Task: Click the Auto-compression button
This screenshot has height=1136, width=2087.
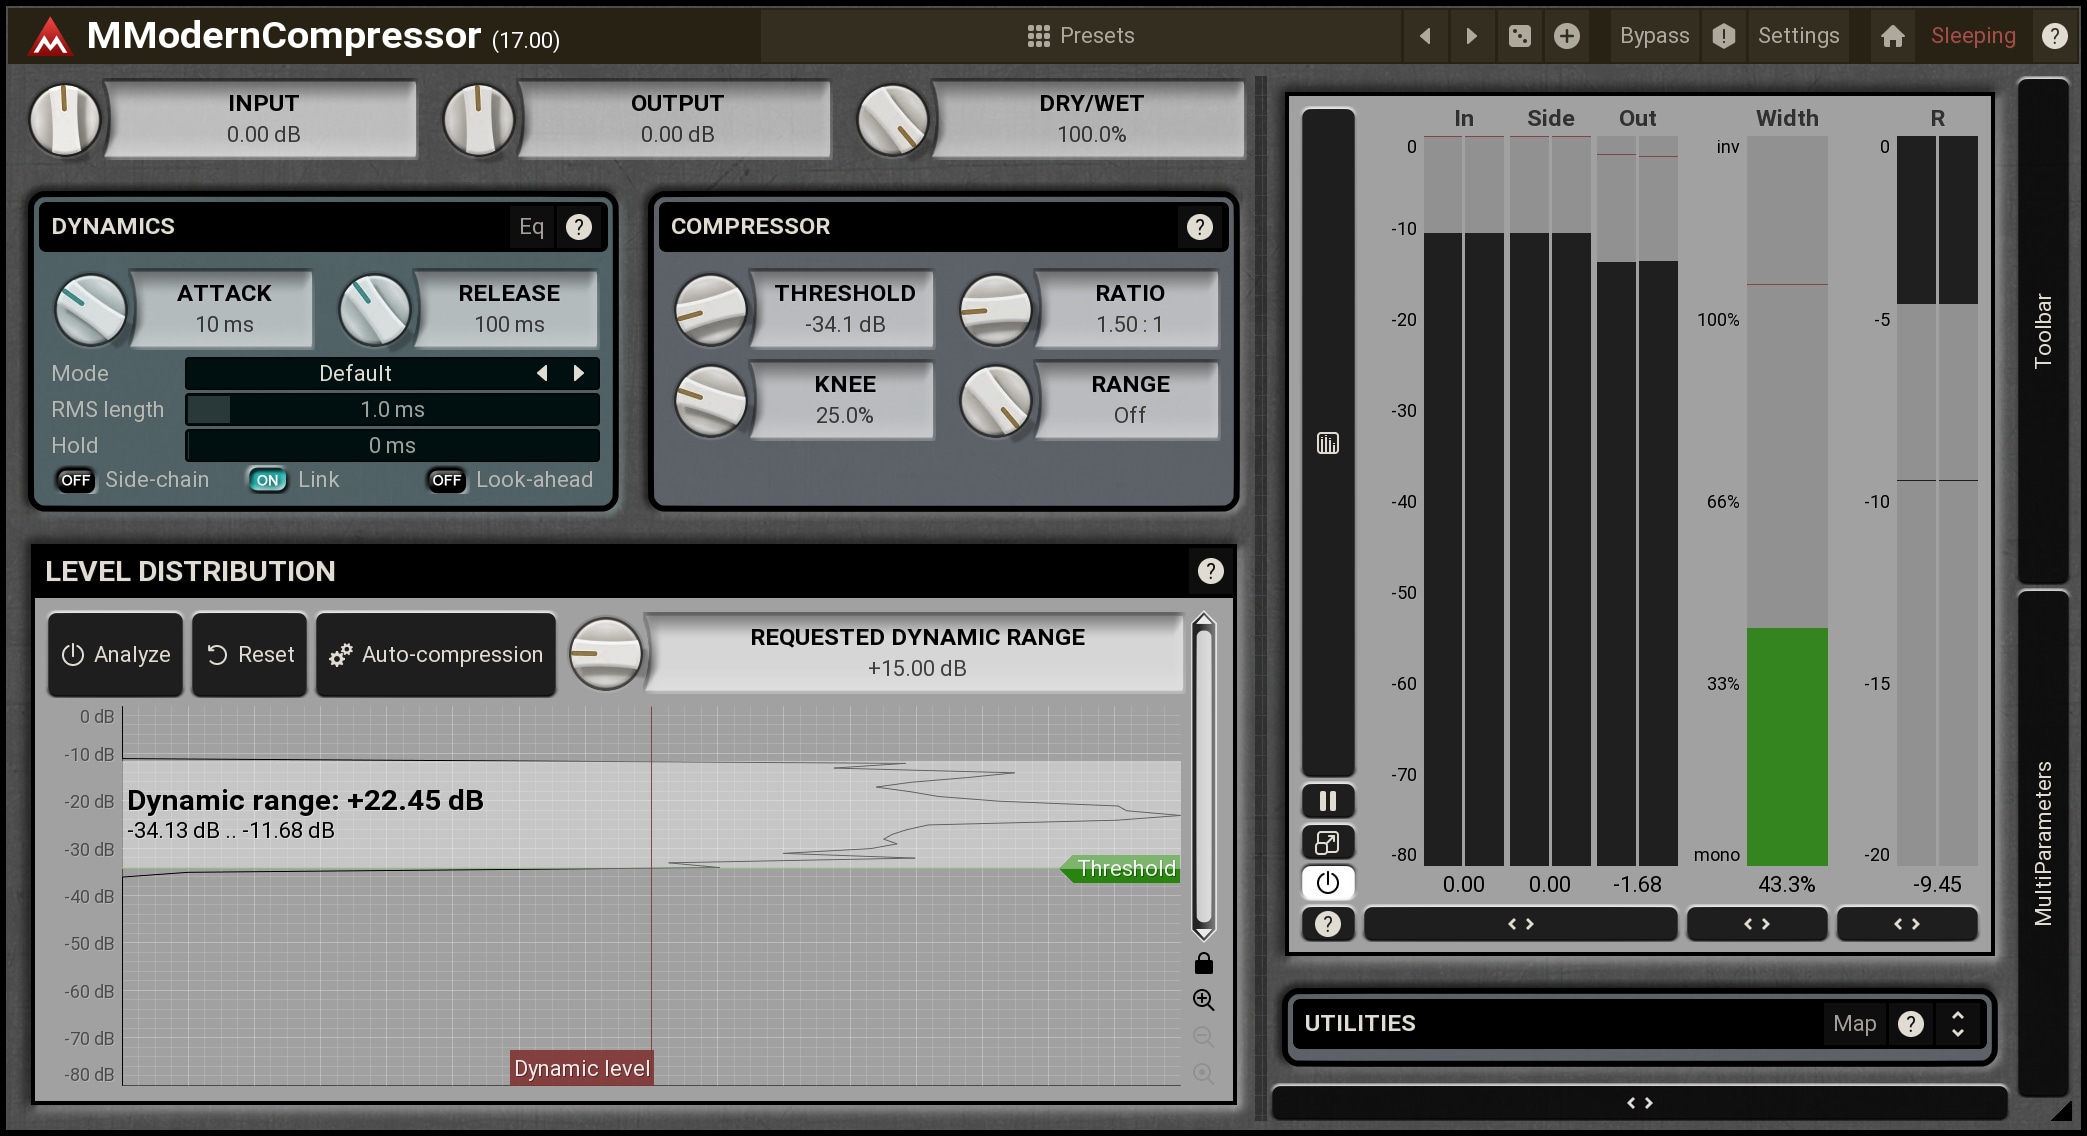Action: (436, 655)
